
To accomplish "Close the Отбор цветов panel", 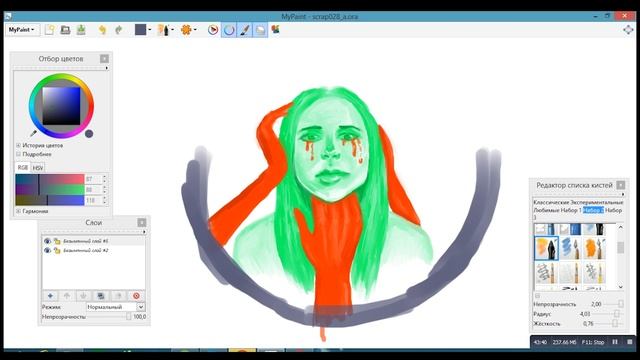I will (104, 59).
